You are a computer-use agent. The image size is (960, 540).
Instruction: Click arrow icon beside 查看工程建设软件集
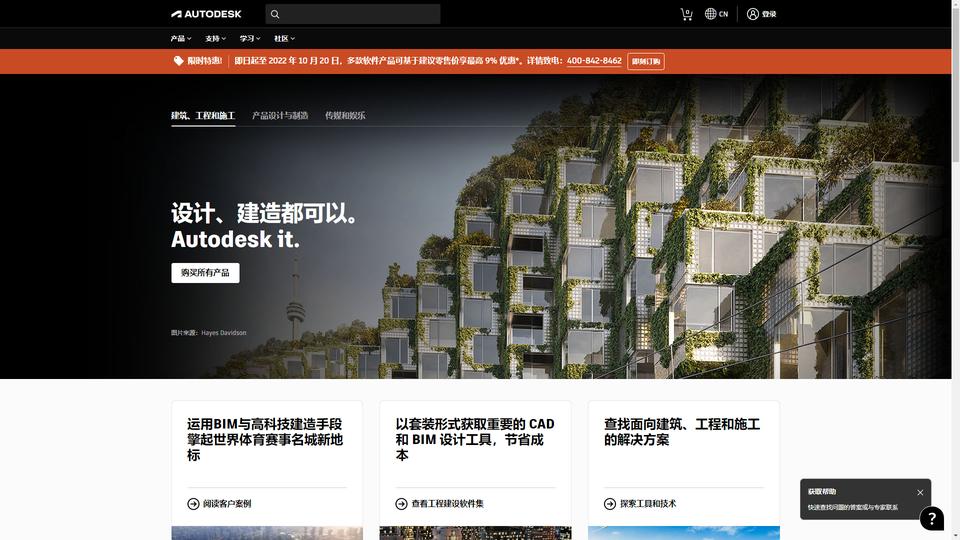click(x=402, y=504)
